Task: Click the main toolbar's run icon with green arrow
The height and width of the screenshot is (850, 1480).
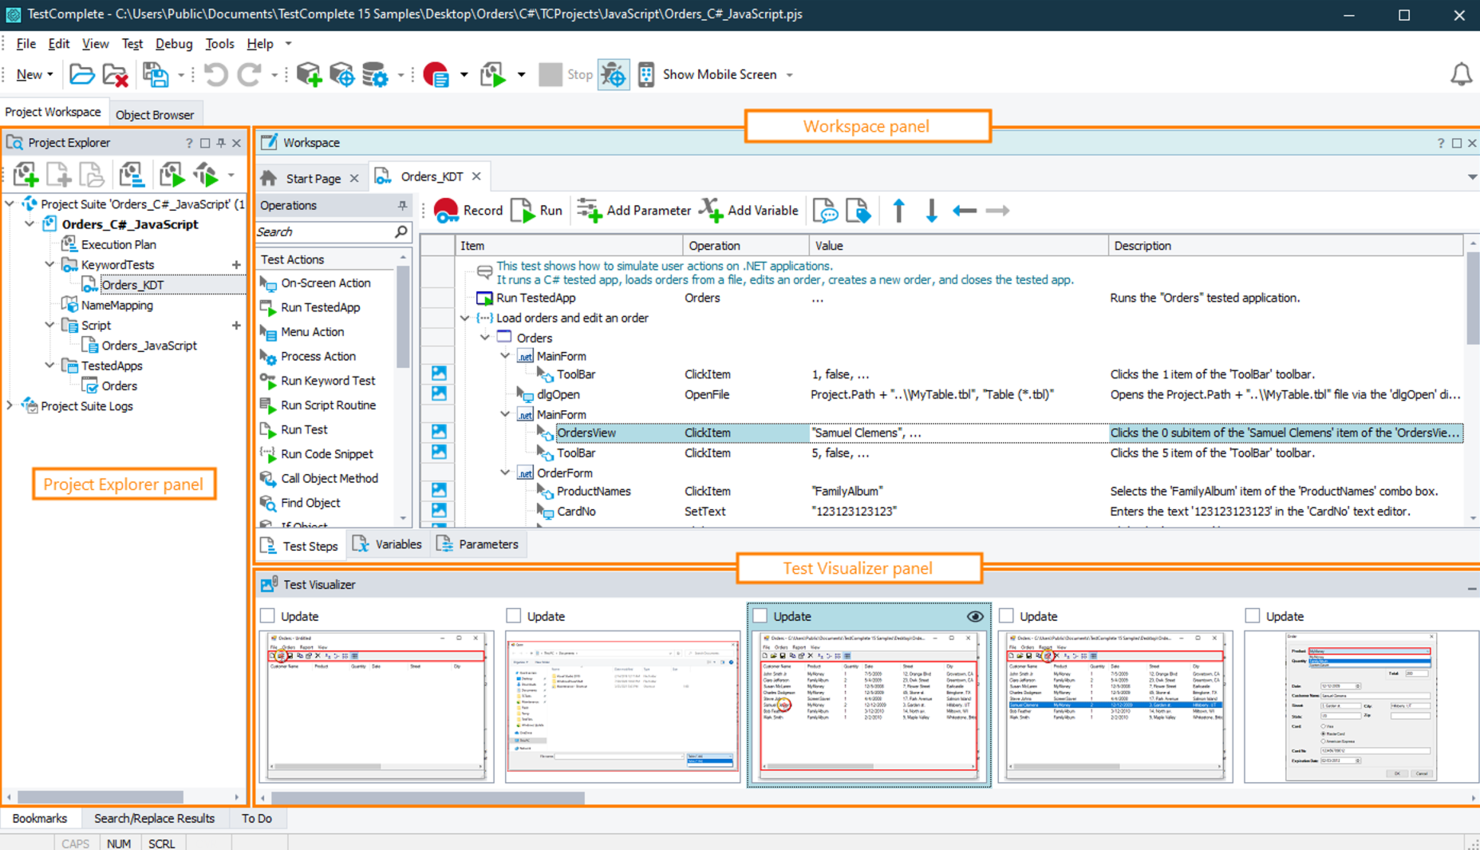Action: pos(493,75)
